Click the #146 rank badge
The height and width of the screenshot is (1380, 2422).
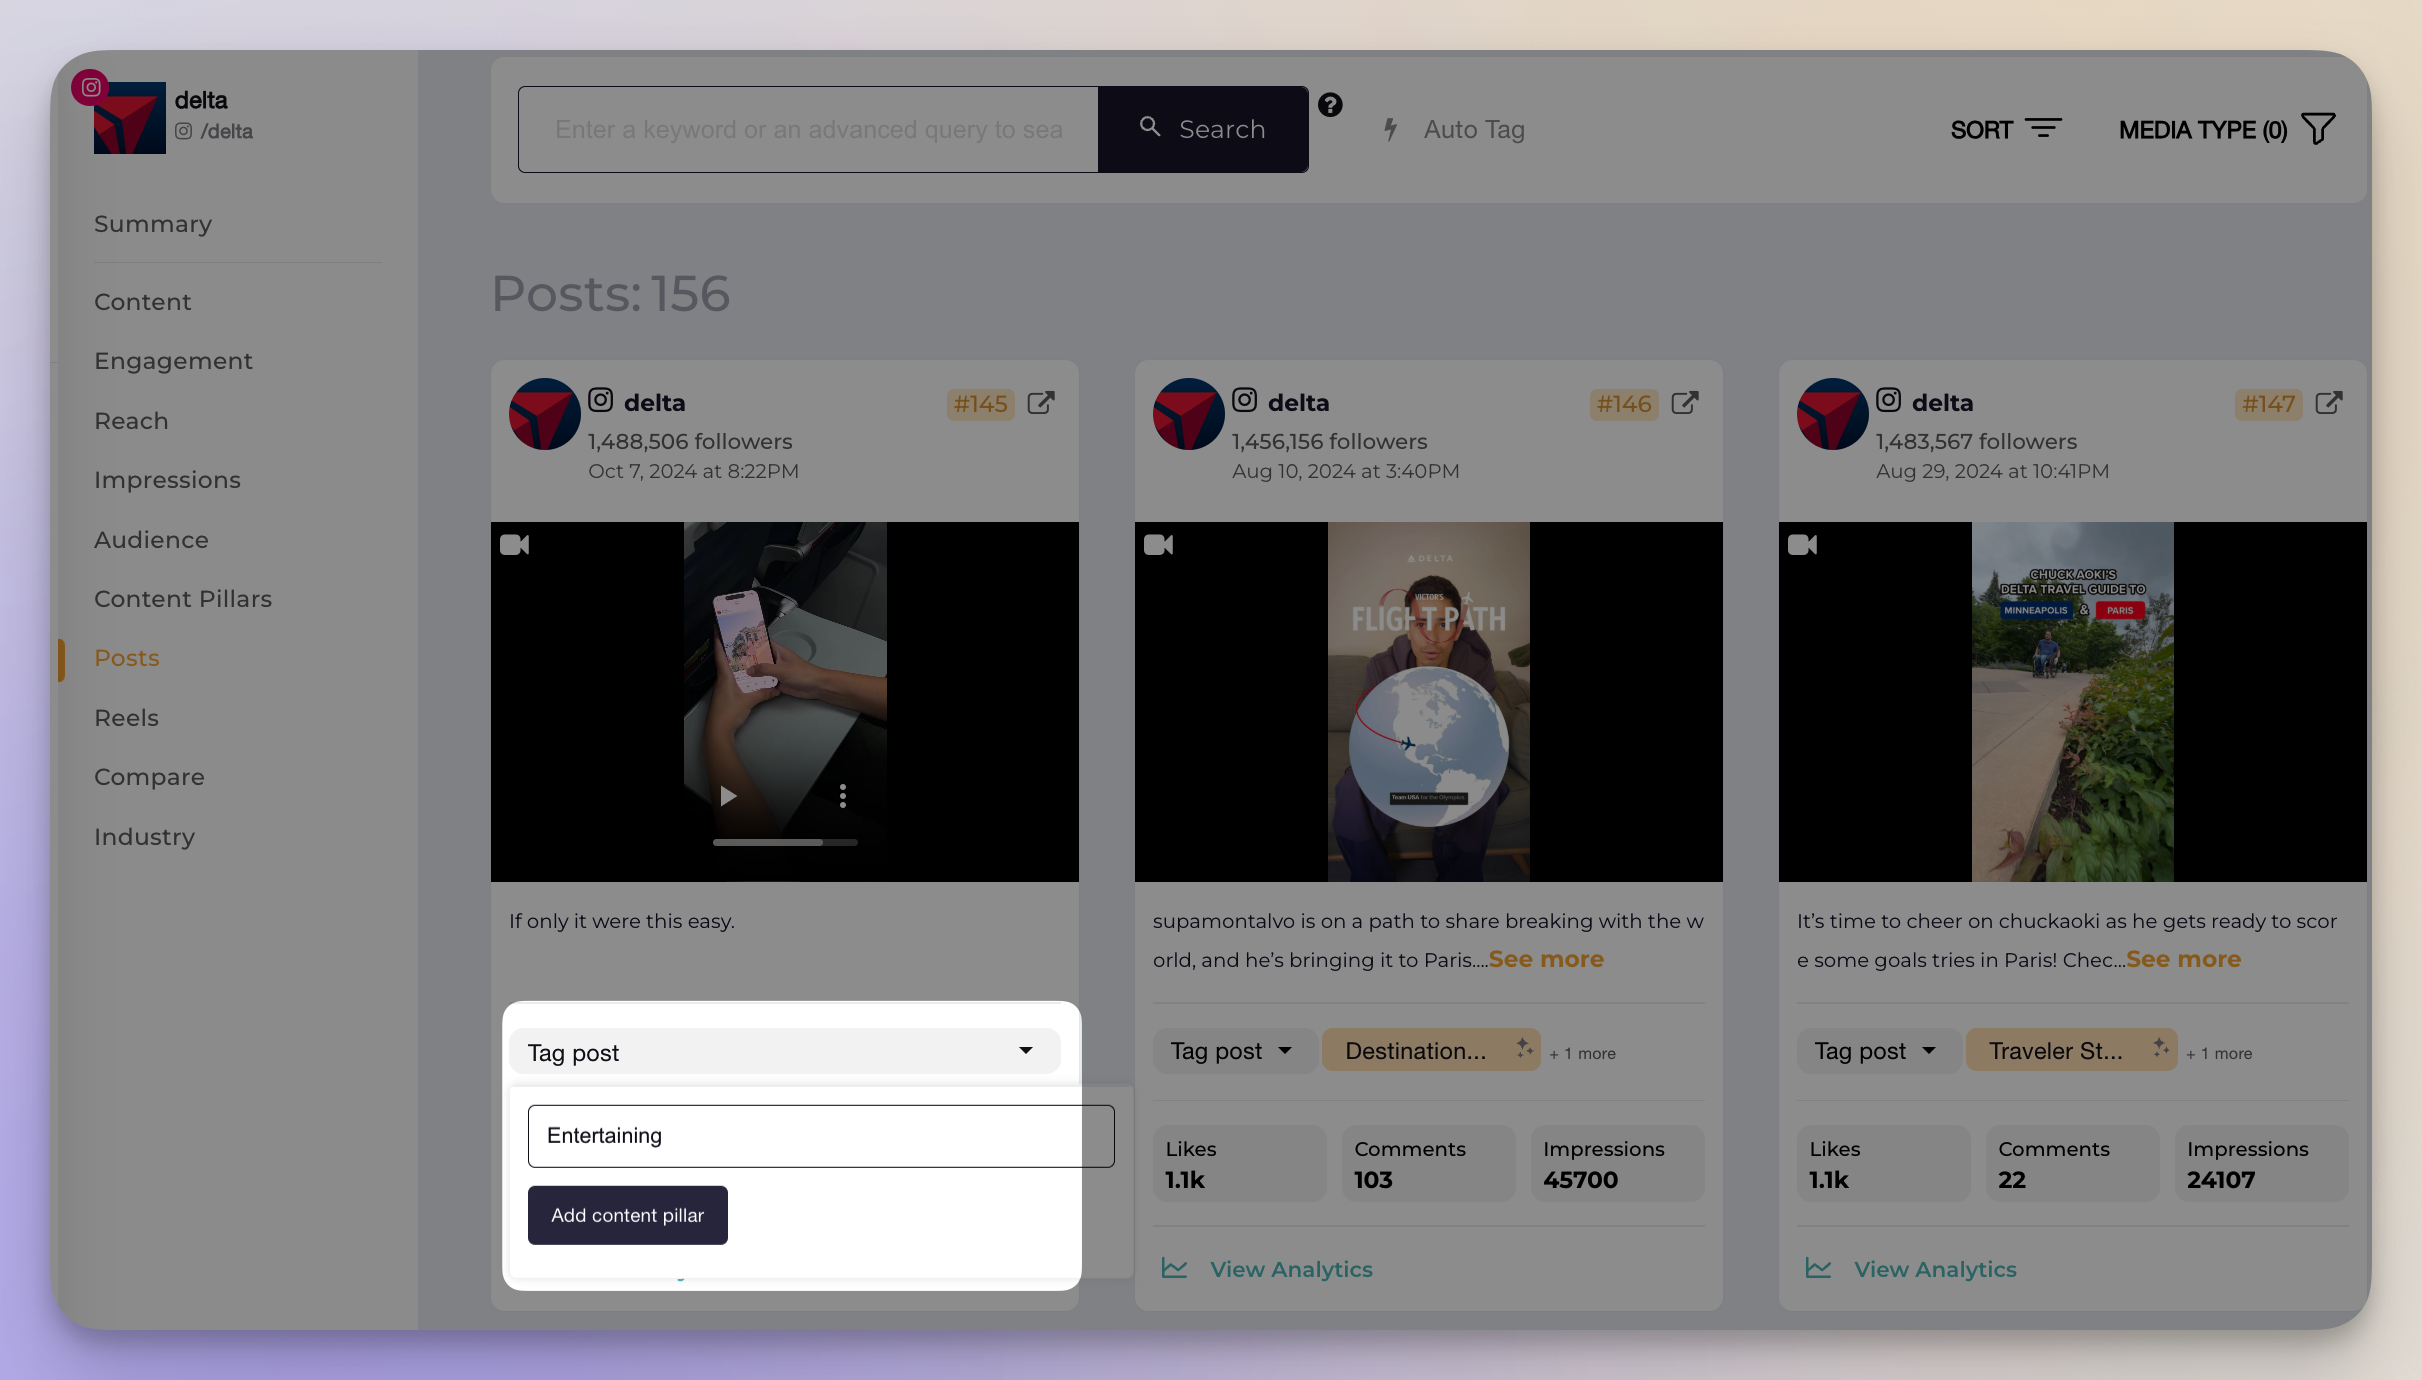(x=1624, y=404)
